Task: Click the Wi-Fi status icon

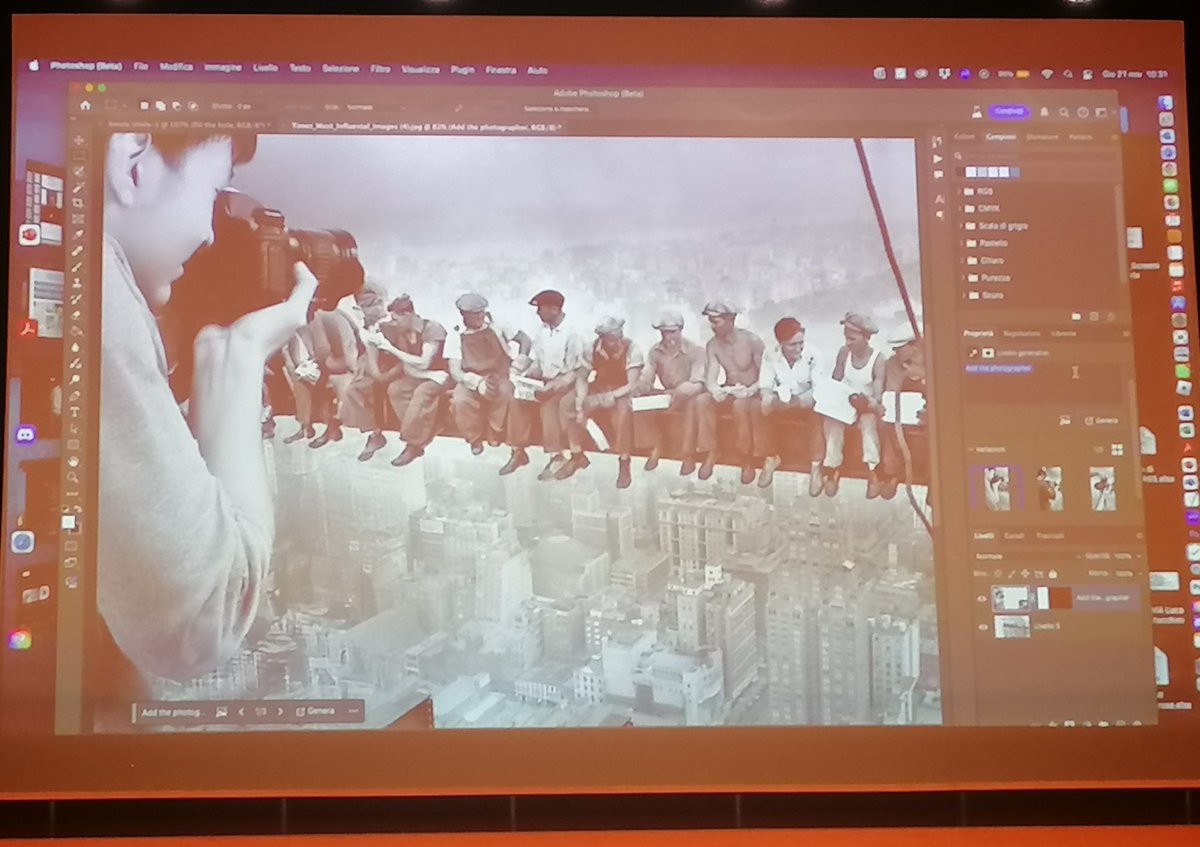Action: tap(1047, 73)
